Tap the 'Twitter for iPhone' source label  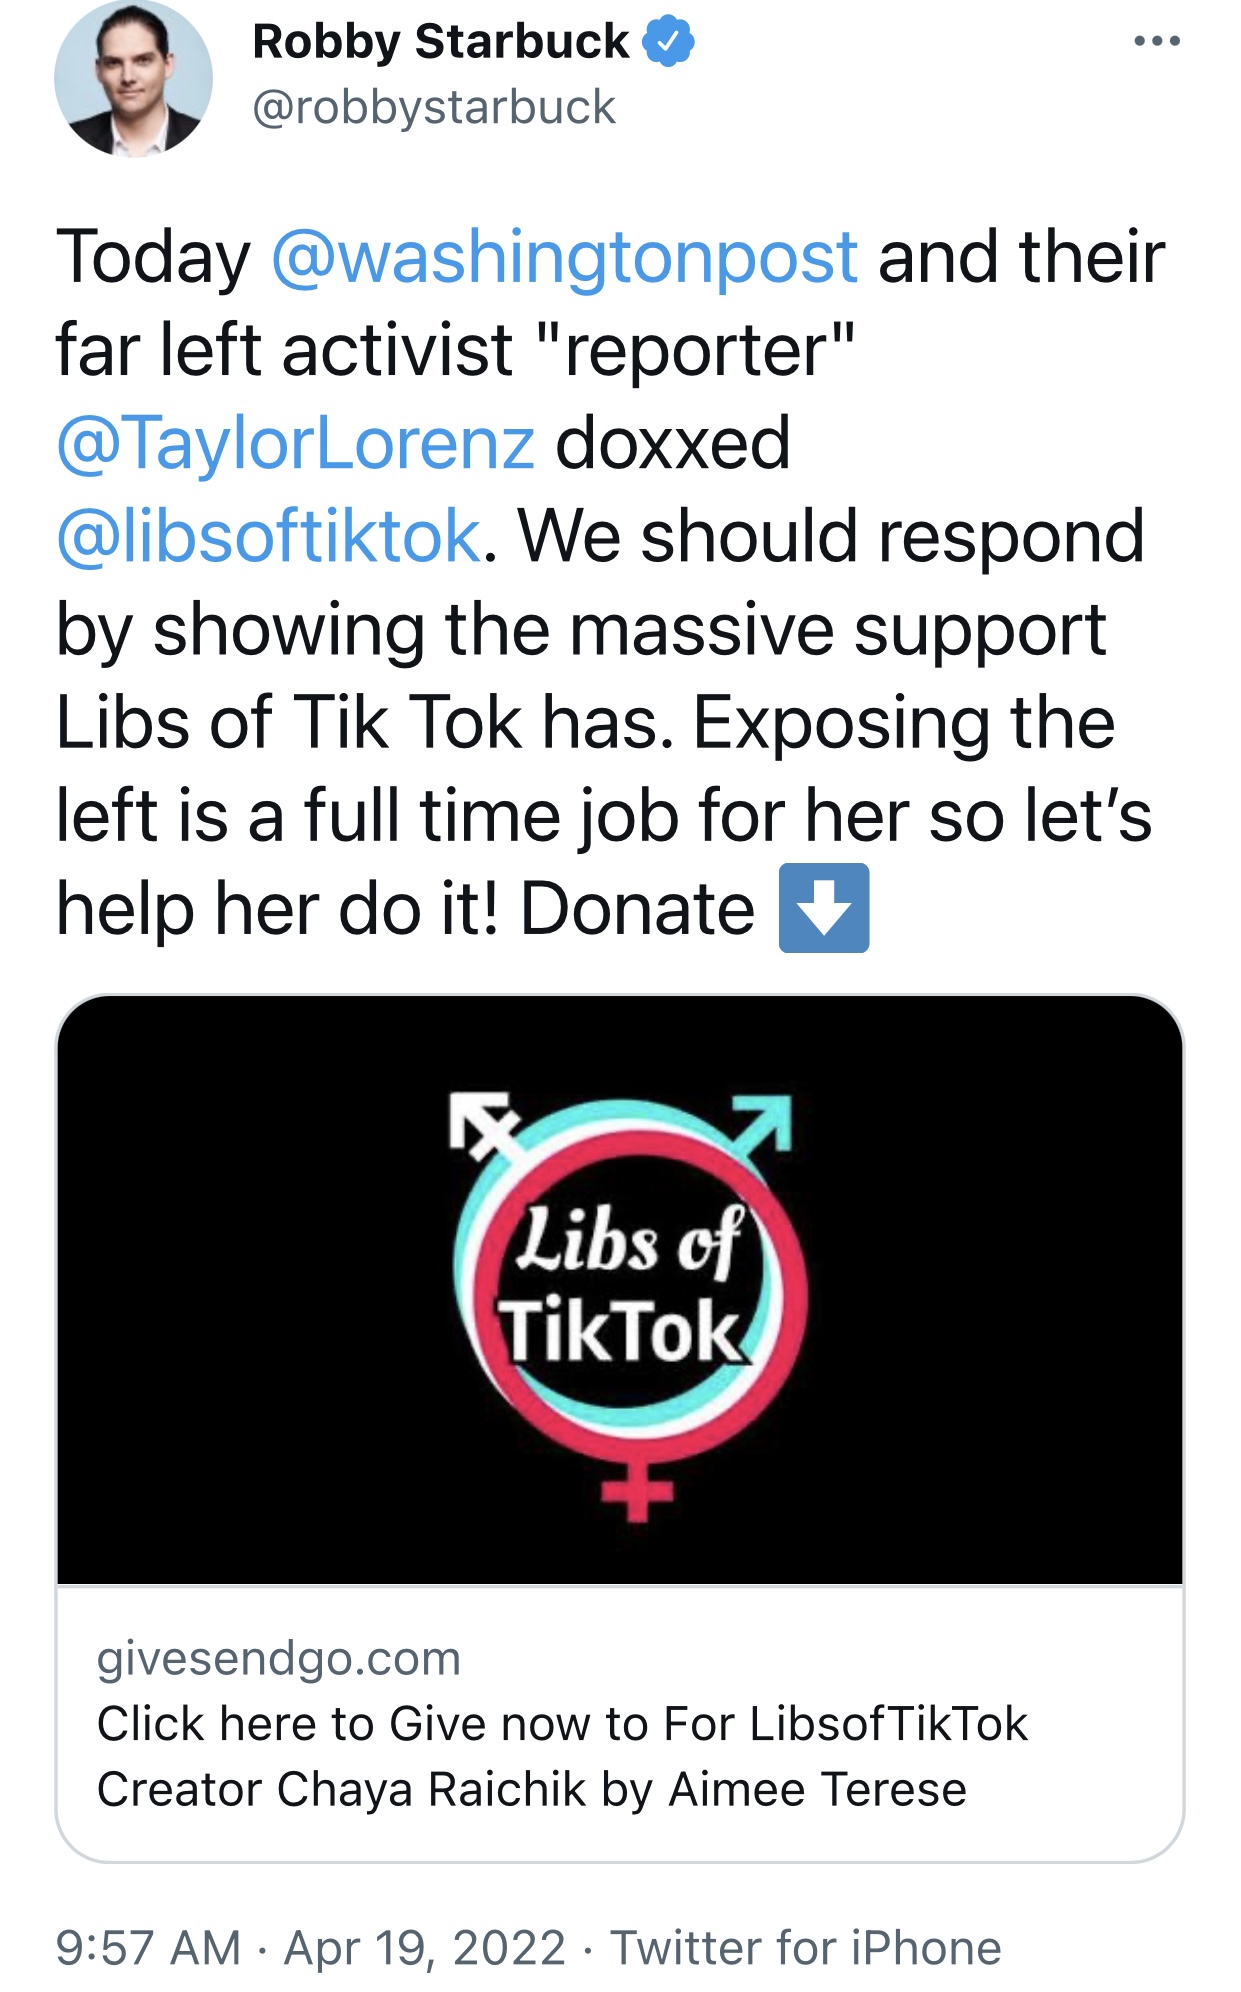(x=806, y=1947)
